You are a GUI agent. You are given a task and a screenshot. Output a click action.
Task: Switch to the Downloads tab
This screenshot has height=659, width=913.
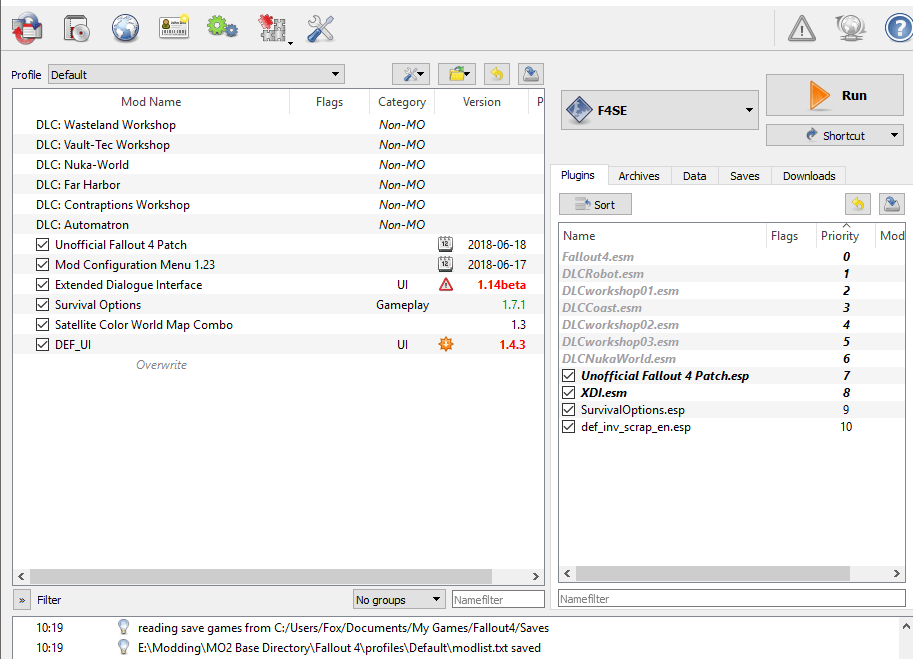click(x=809, y=176)
